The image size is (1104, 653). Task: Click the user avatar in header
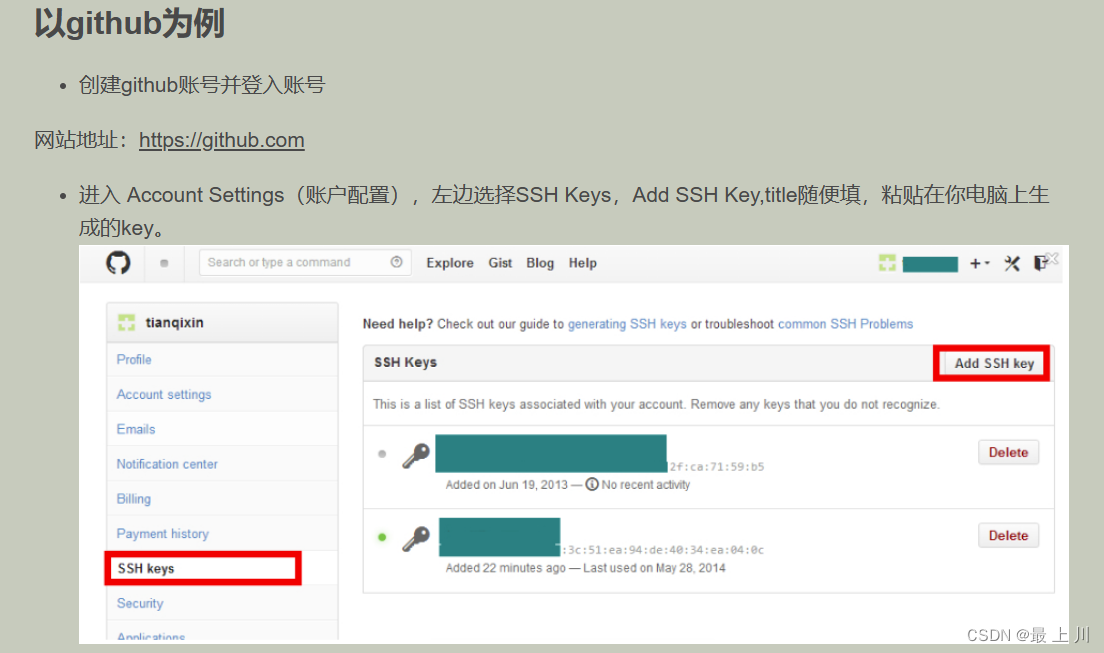(887, 263)
